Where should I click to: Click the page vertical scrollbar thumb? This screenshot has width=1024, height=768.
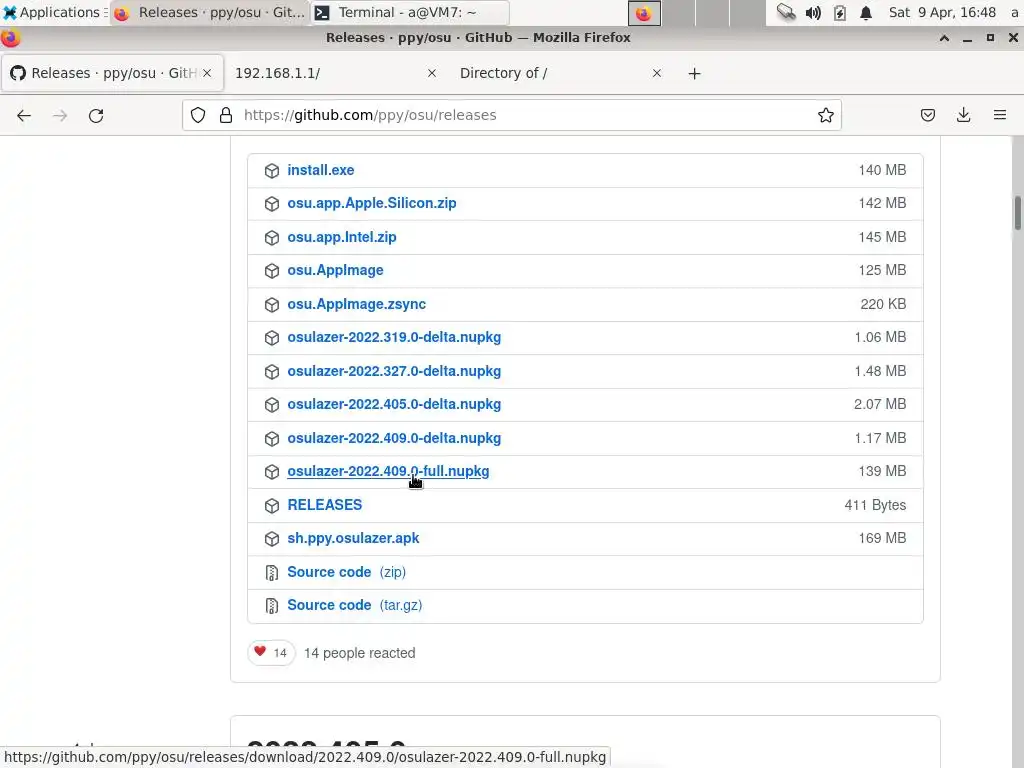click(x=1017, y=214)
